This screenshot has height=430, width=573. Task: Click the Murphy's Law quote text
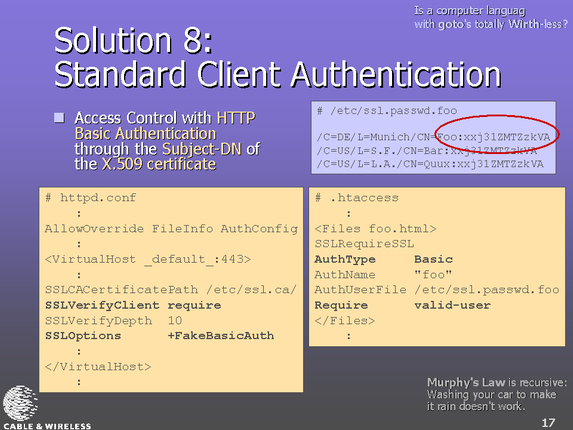(x=497, y=395)
